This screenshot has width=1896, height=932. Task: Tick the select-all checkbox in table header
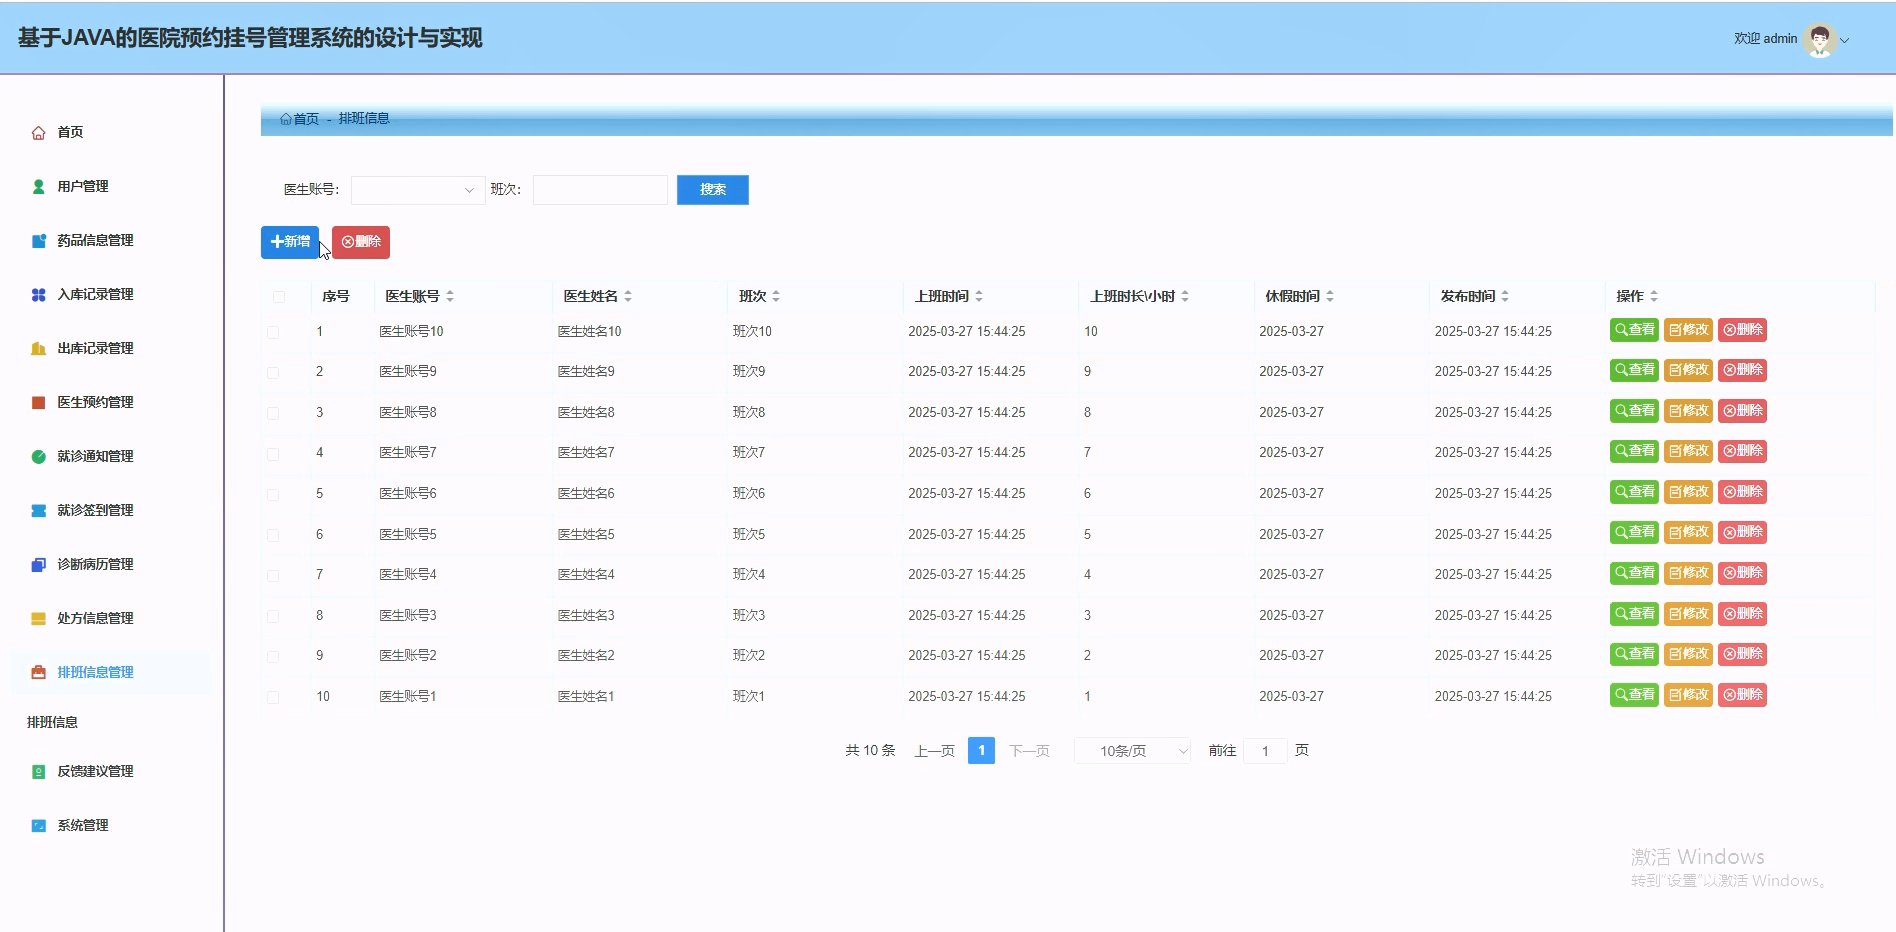pyautogui.click(x=279, y=297)
